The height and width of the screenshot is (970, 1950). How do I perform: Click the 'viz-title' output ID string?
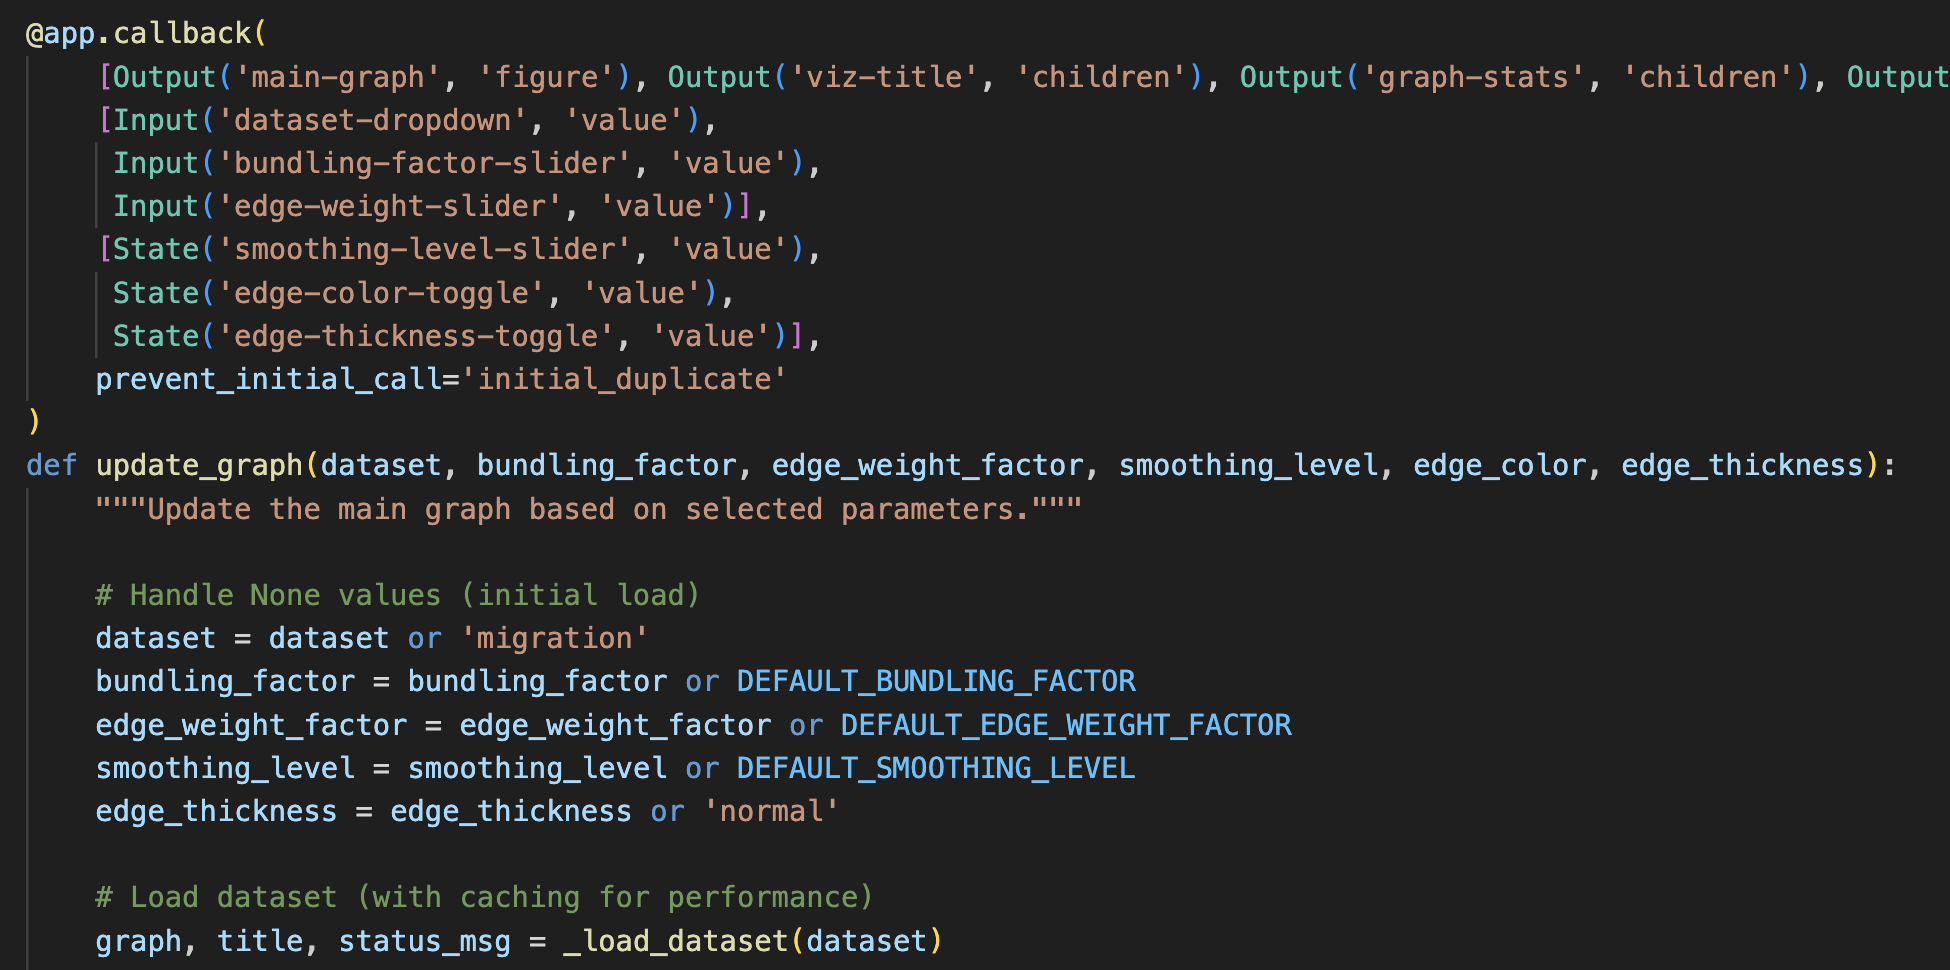pyautogui.click(x=884, y=77)
